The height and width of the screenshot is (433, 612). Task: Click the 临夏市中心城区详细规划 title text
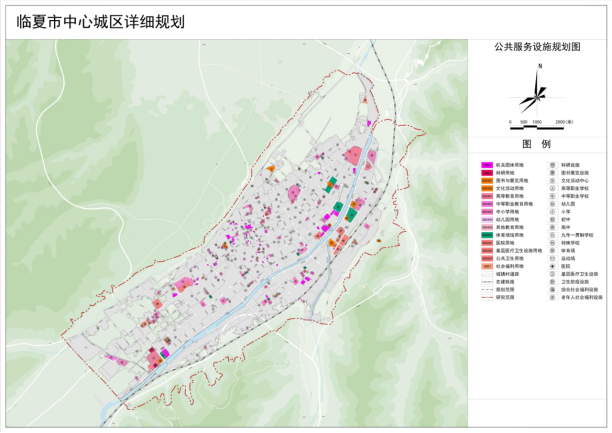[95, 21]
